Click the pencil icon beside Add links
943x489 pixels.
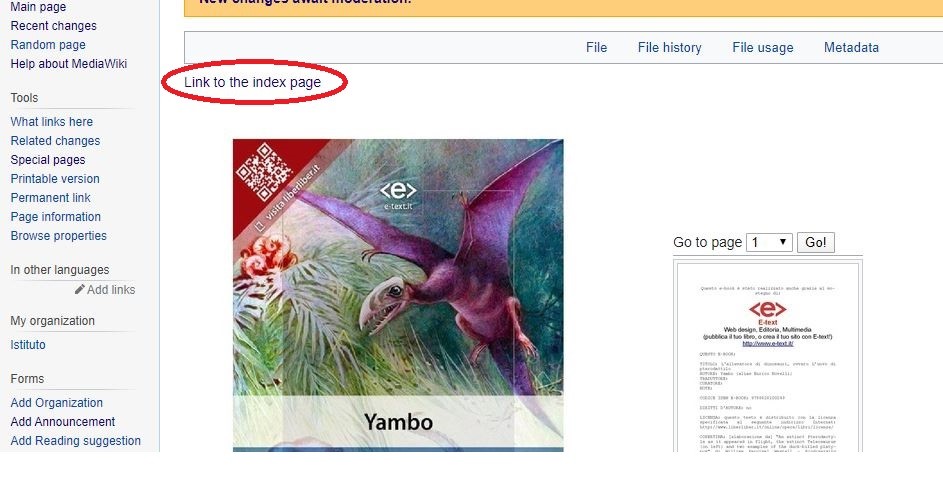coord(79,289)
